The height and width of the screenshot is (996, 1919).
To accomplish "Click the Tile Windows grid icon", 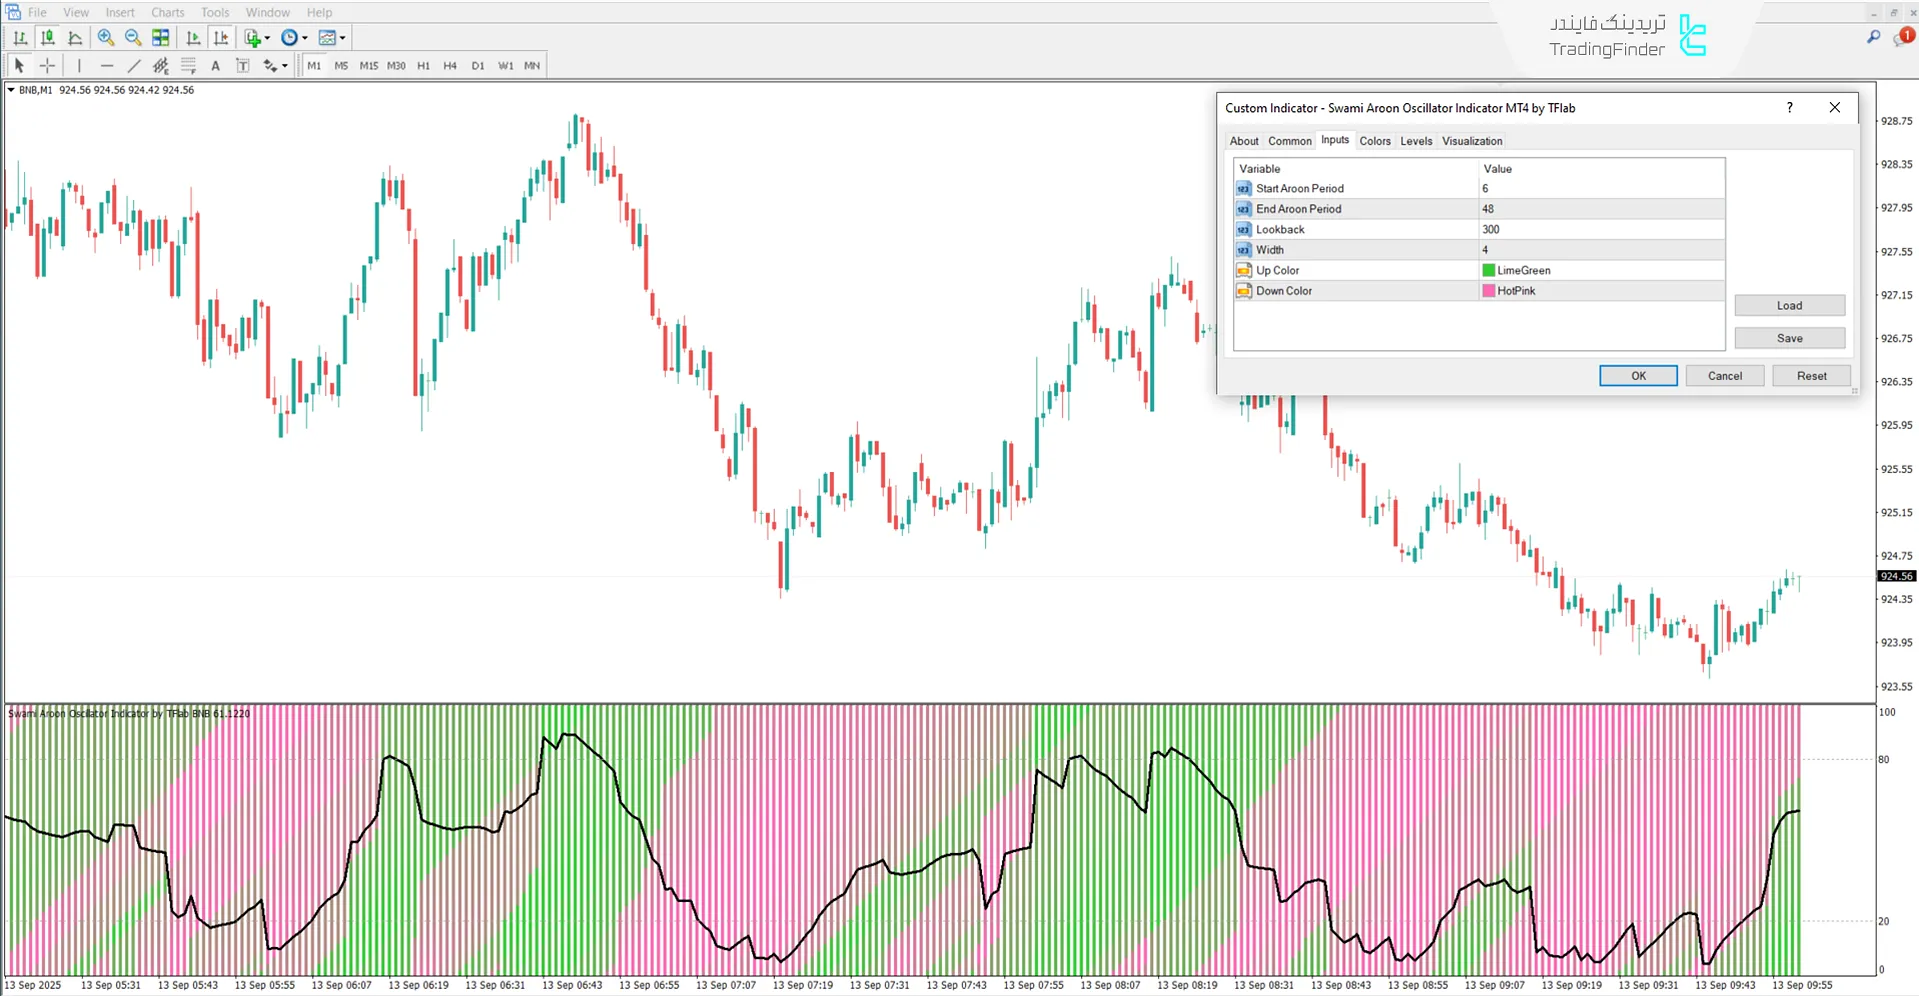I will [160, 38].
